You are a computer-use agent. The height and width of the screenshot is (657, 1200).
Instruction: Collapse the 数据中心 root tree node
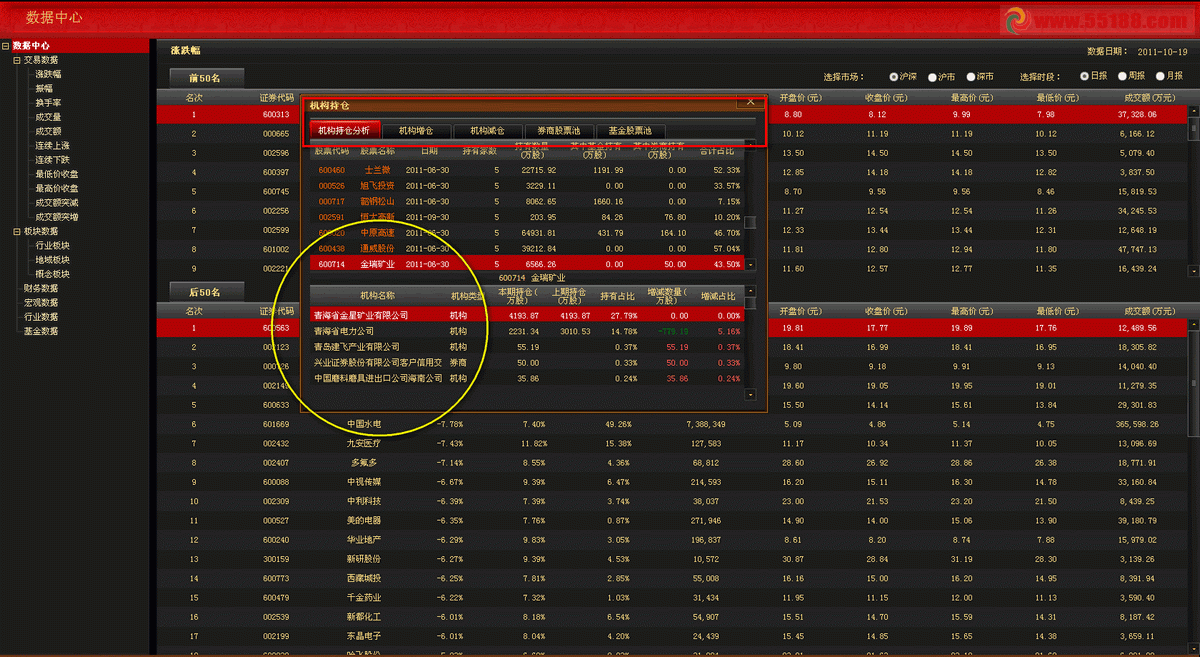coord(5,46)
